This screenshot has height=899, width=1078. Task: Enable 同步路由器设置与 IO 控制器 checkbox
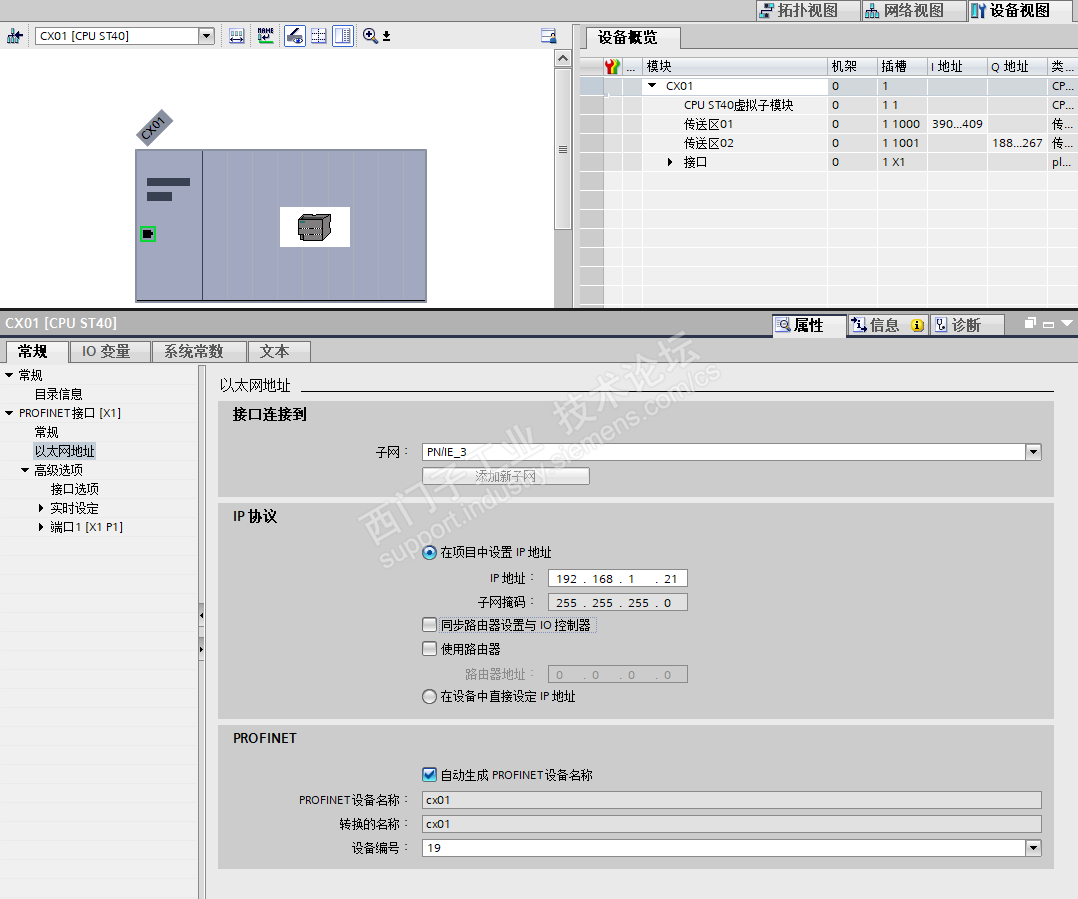(429, 625)
